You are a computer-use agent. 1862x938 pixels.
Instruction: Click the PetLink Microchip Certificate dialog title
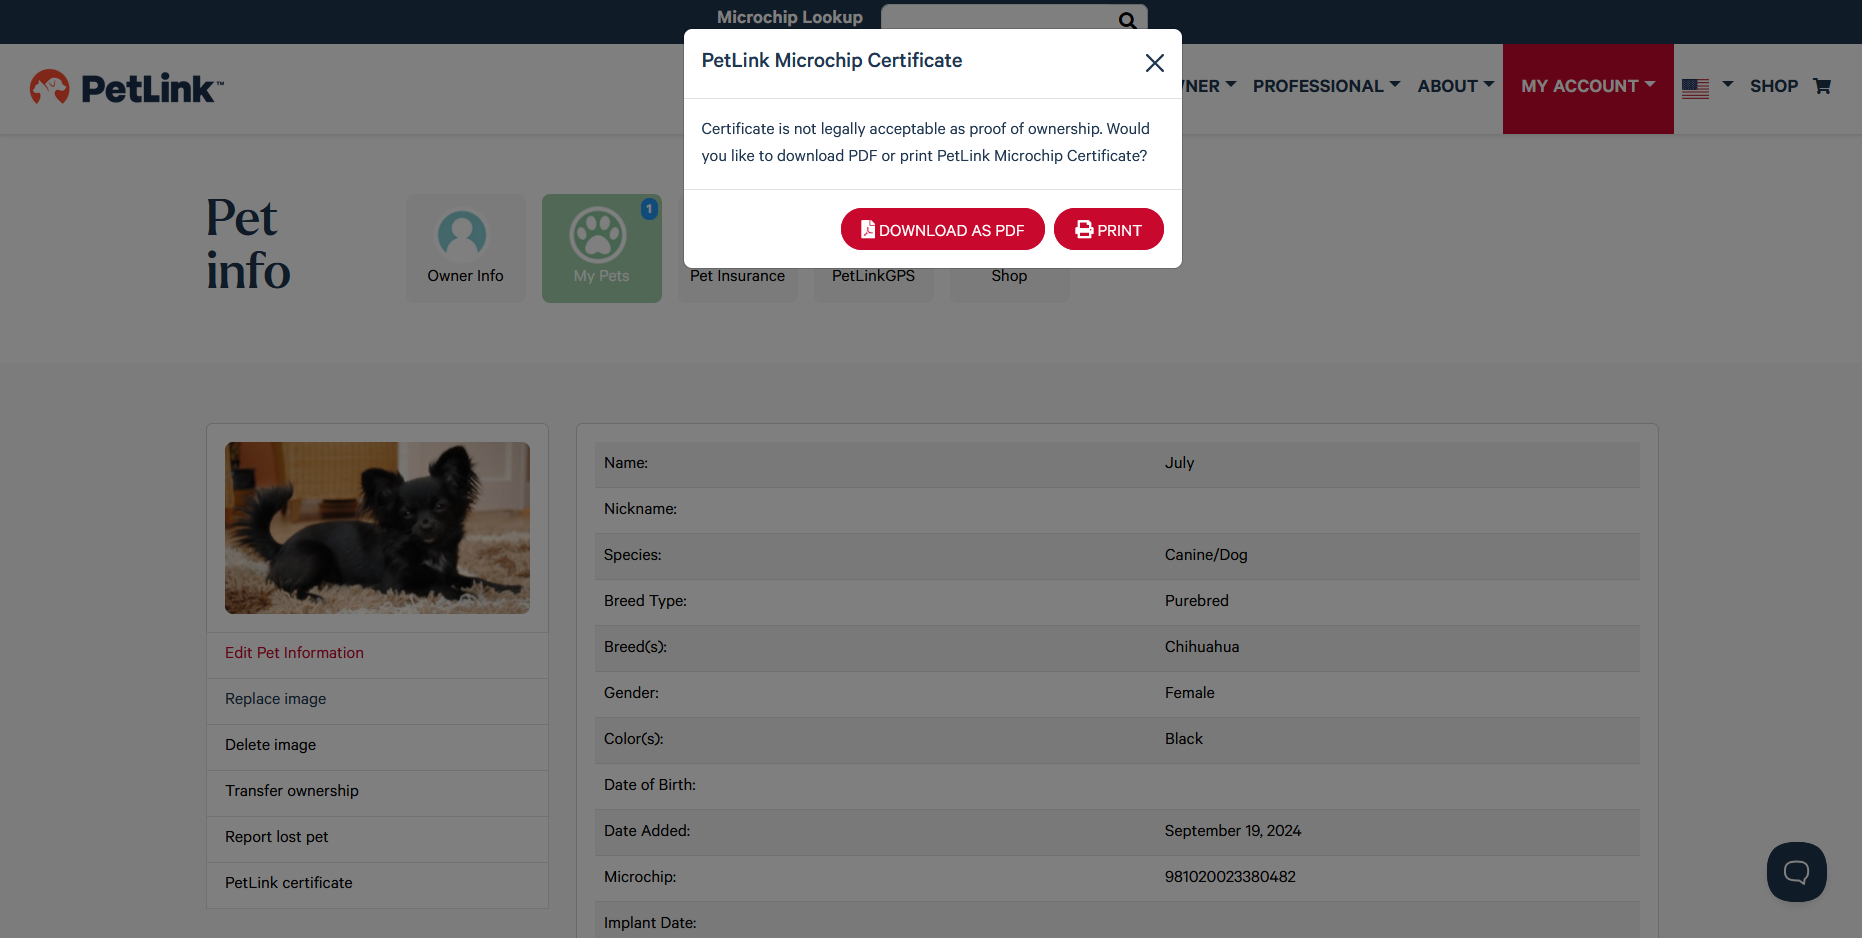[x=832, y=60]
